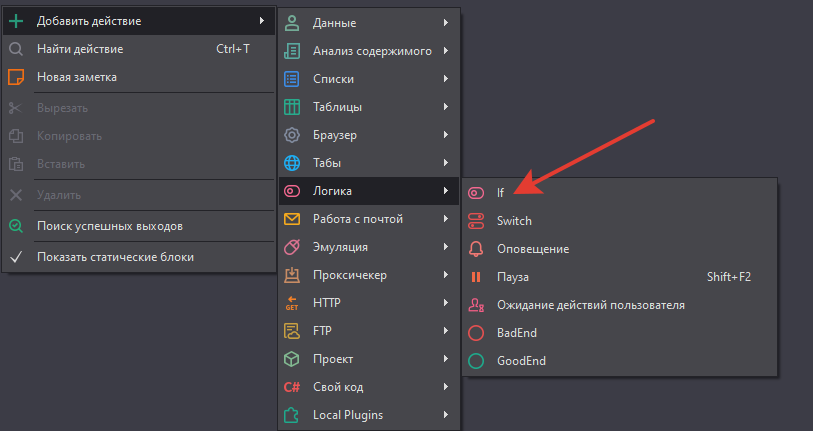Click the Свой код C# icon
The height and width of the screenshot is (431, 813).
click(292, 386)
